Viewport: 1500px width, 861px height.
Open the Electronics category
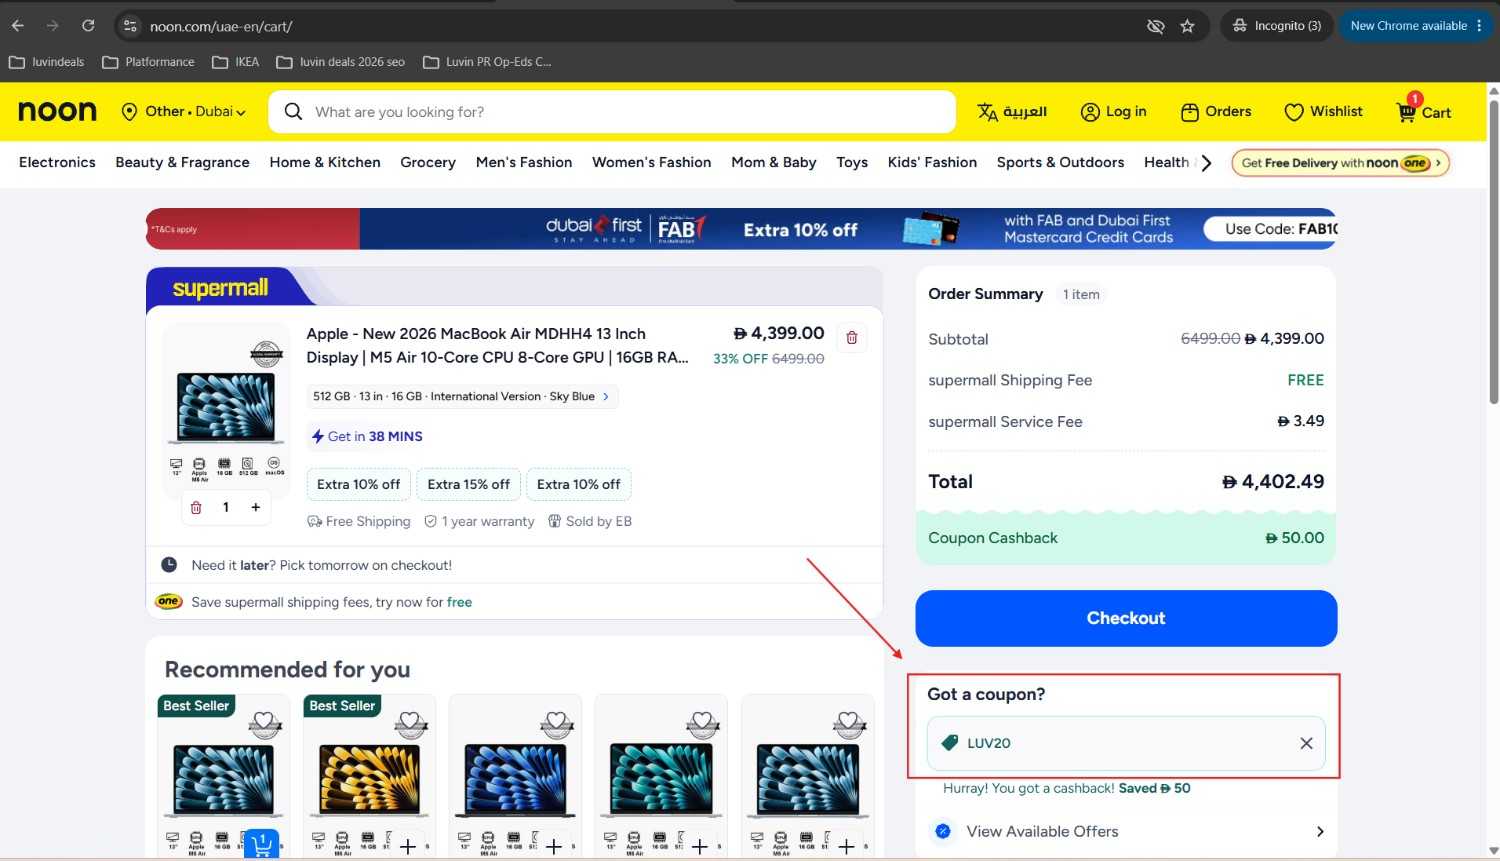pos(57,162)
